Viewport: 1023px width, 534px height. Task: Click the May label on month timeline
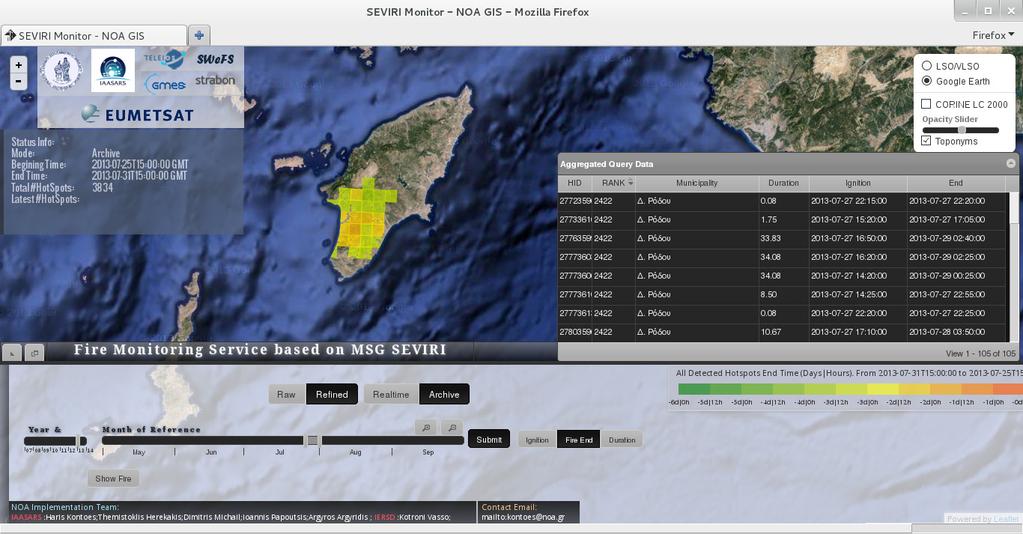(139, 452)
